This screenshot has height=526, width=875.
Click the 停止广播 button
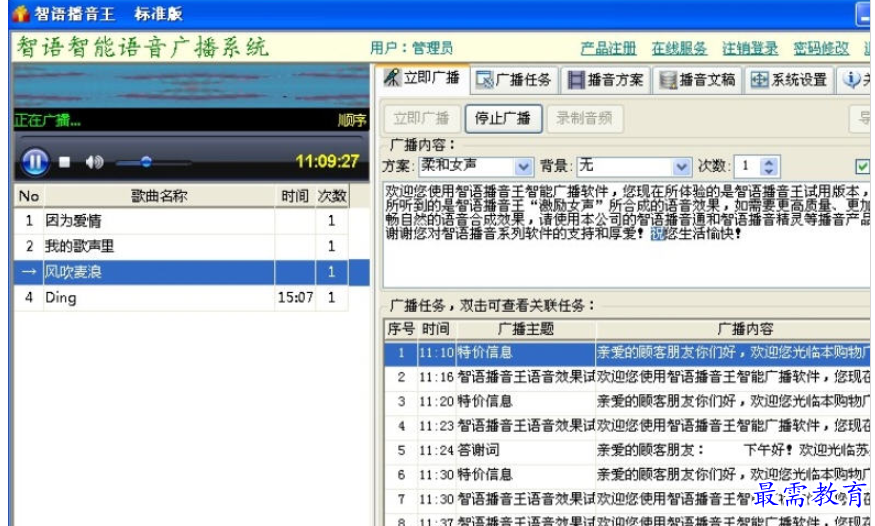click(503, 118)
